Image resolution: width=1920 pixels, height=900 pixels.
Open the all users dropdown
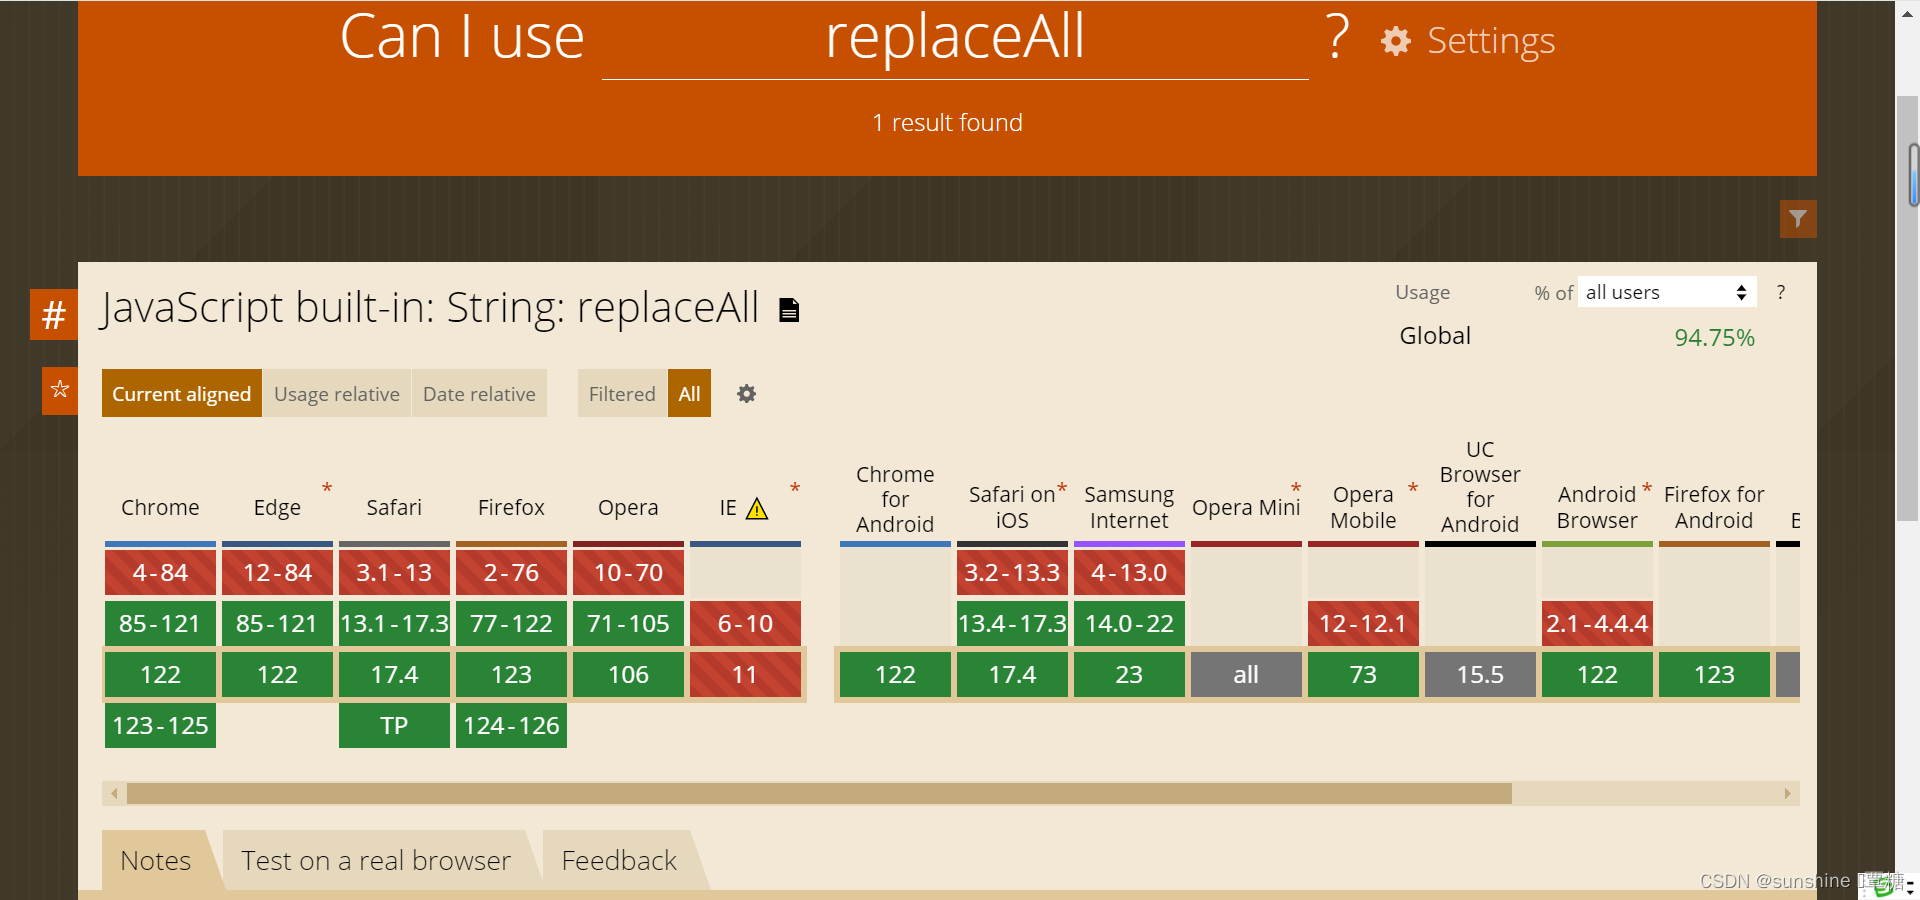1667,292
